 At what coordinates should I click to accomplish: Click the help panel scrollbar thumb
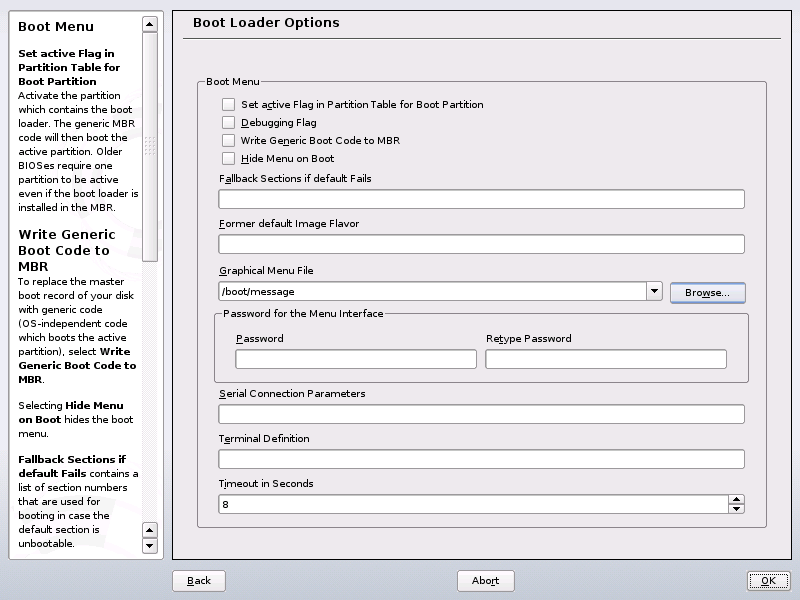(x=149, y=147)
